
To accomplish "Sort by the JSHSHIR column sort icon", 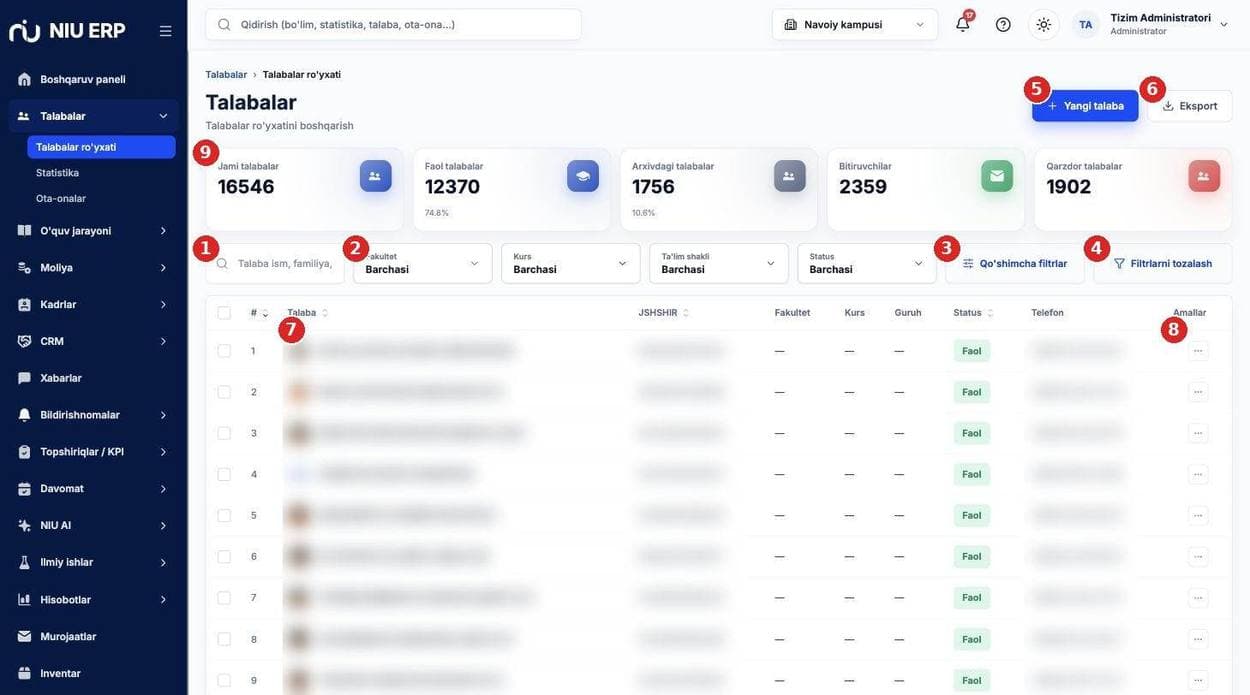I will coord(686,313).
